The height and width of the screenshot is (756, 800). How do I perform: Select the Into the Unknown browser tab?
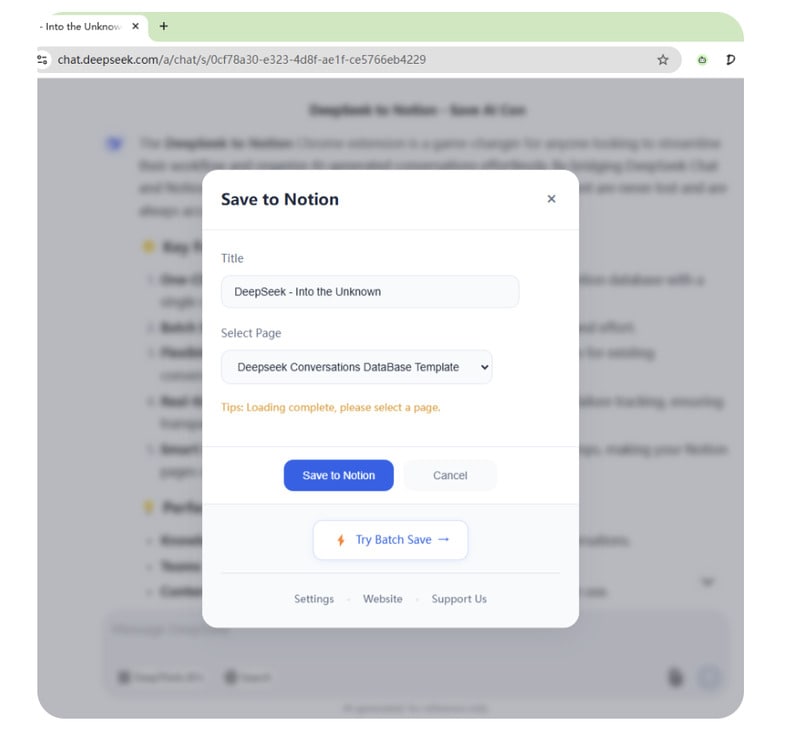(x=82, y=26)
